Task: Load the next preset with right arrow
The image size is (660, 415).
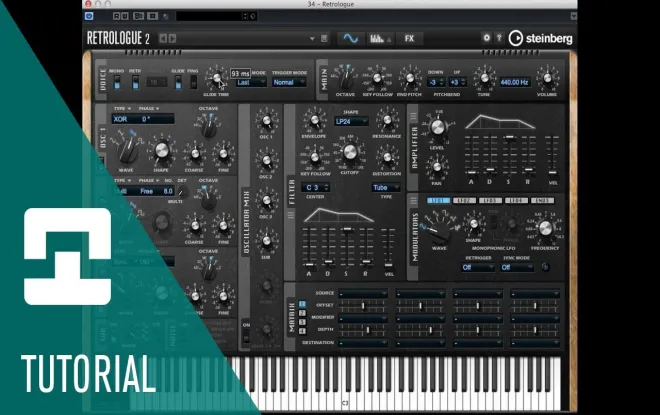Action: [x=172, y=39]
